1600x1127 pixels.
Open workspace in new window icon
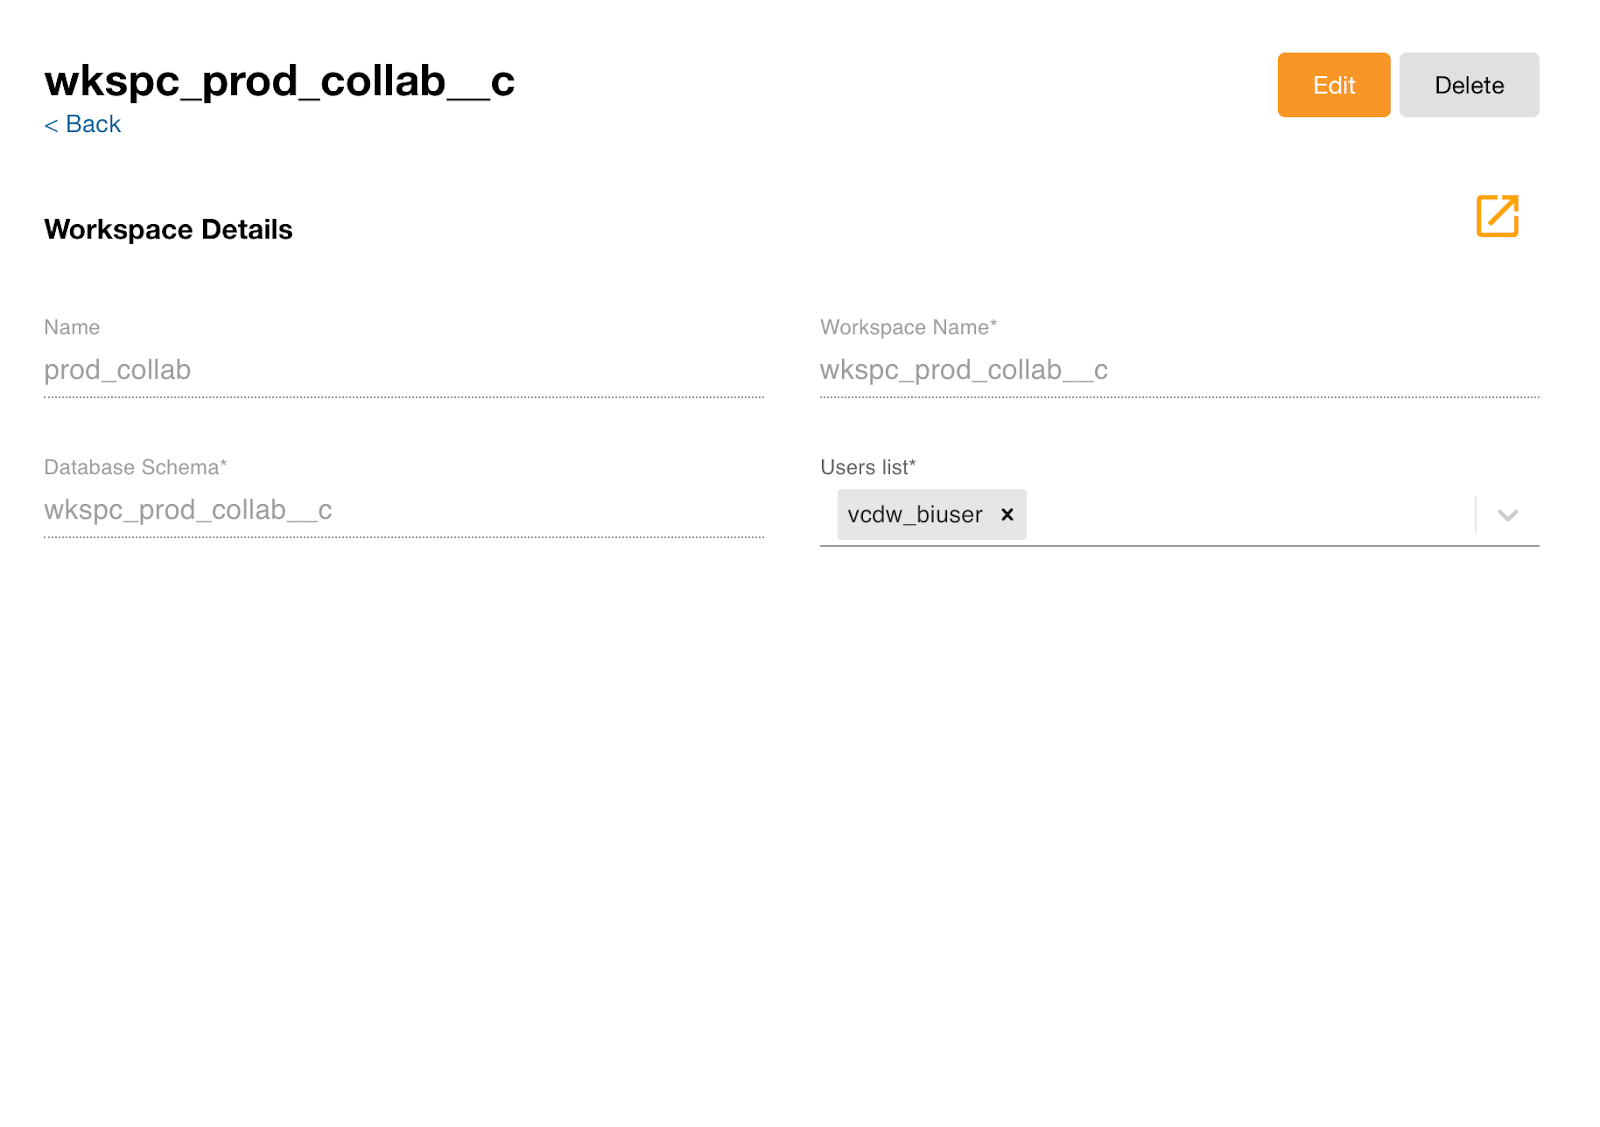[x=1497, y=216]
